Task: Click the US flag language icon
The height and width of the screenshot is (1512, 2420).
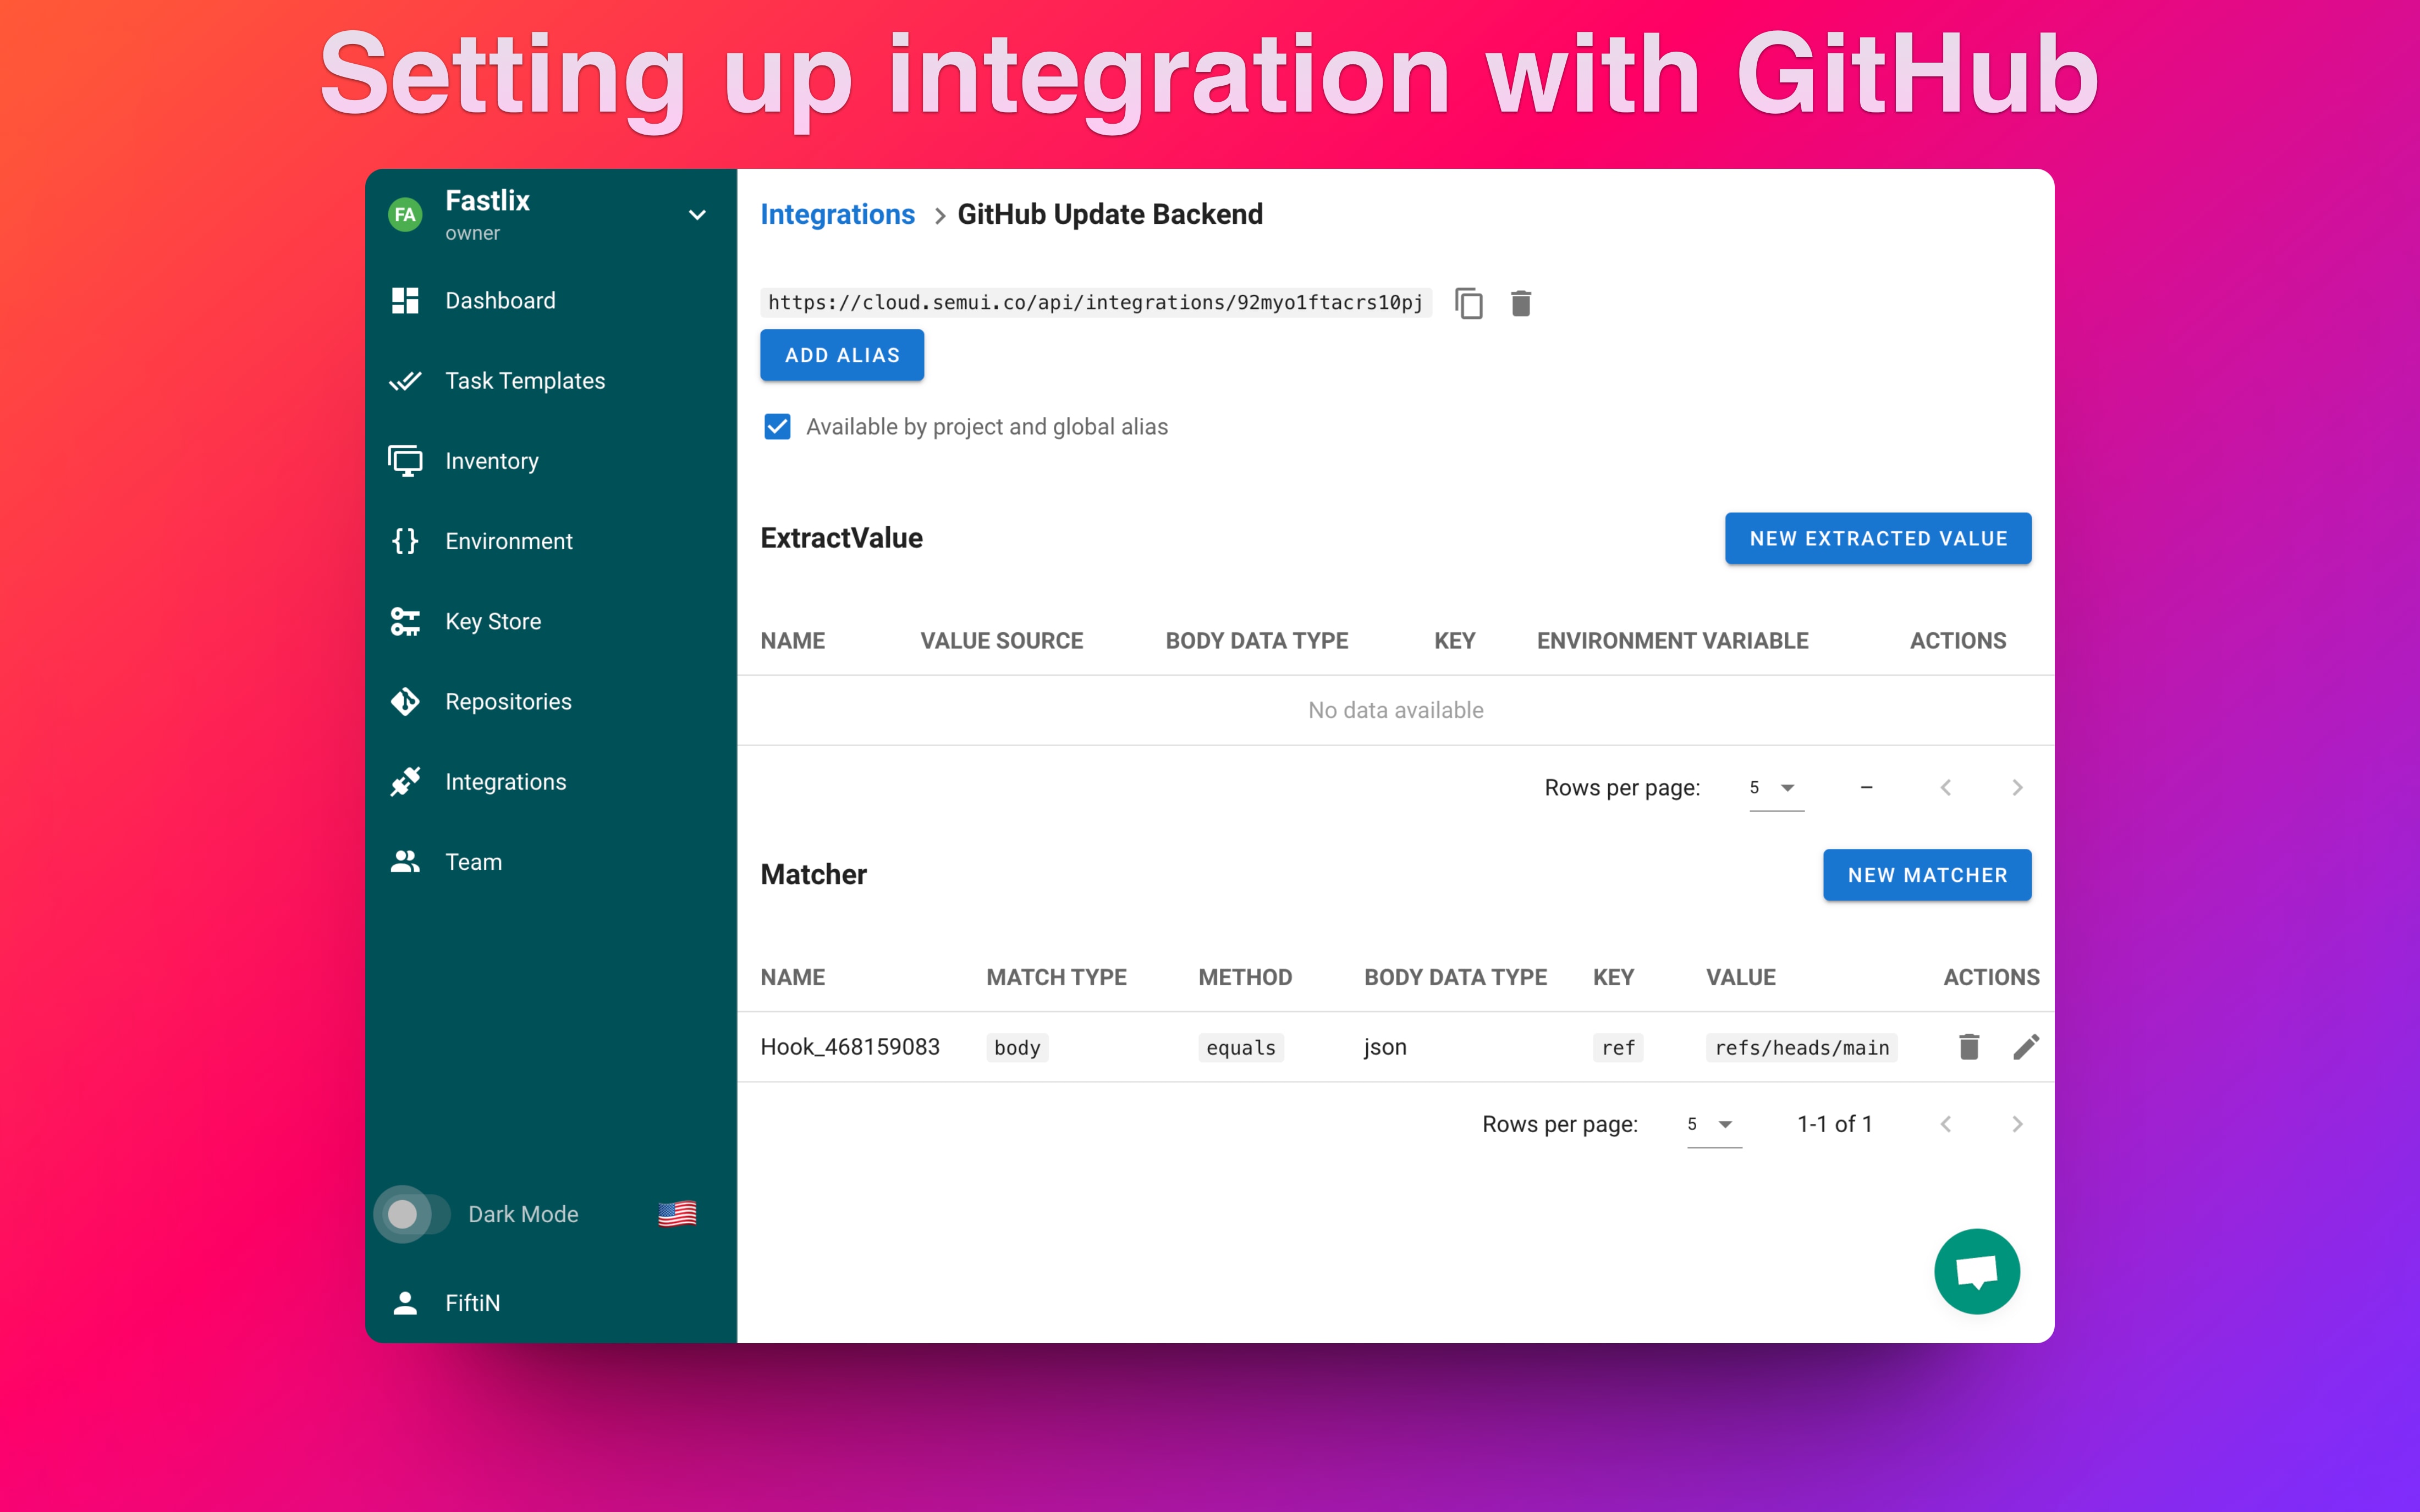Action: [677, 1214]
